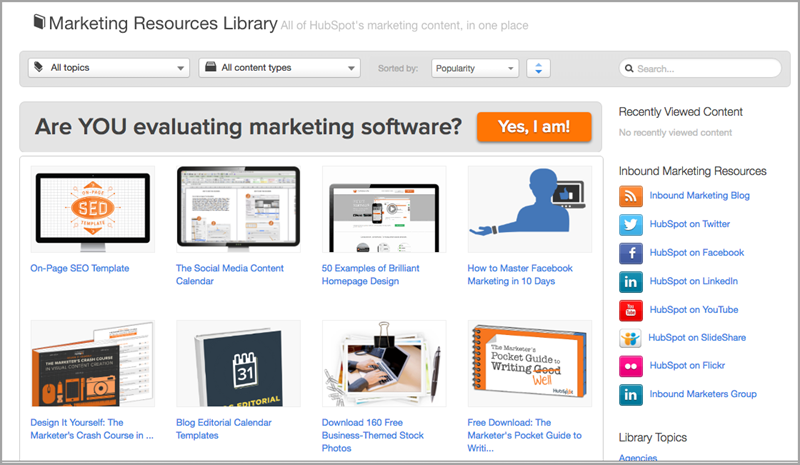800x465 pixels.
Task: Click the On-Page SEO Template thumbnail
Action: click(93, 209)
